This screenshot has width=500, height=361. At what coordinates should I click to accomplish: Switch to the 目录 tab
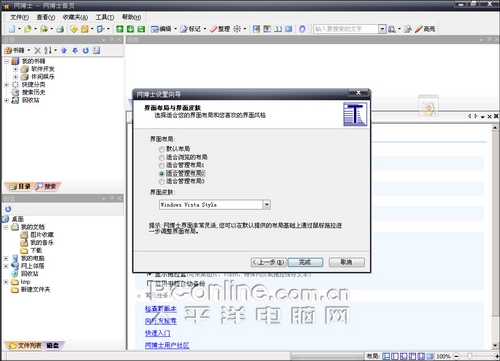(20, 186)
